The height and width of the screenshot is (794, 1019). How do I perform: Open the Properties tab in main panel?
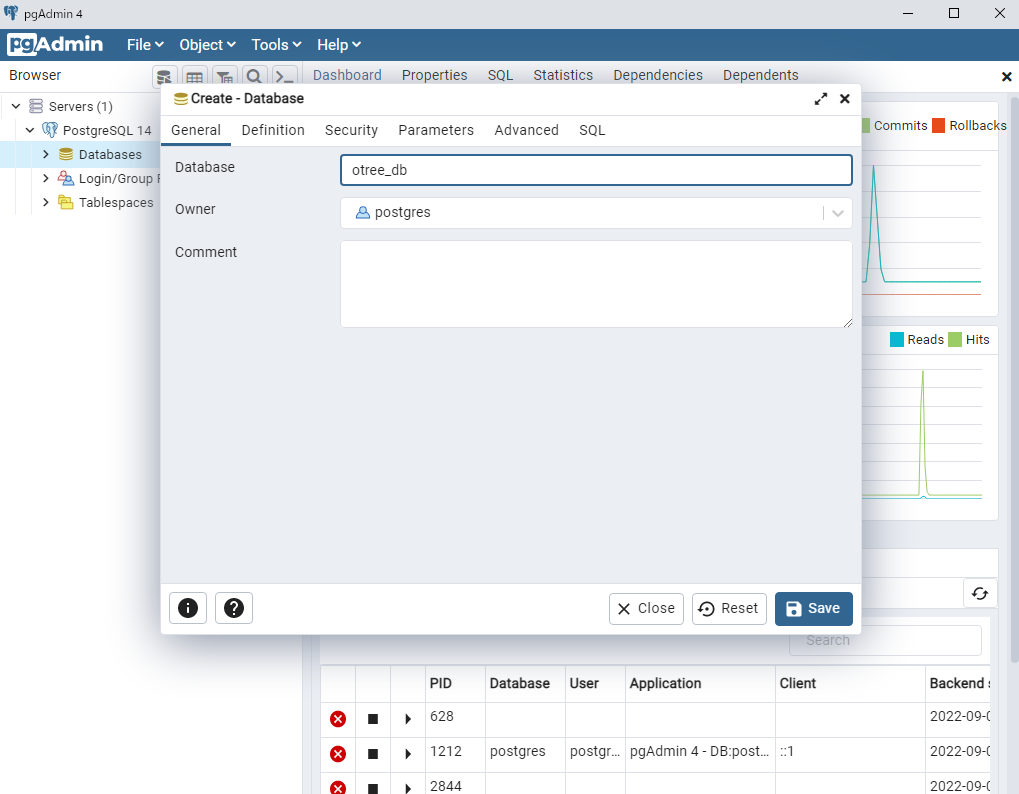(x=434, y=75)
